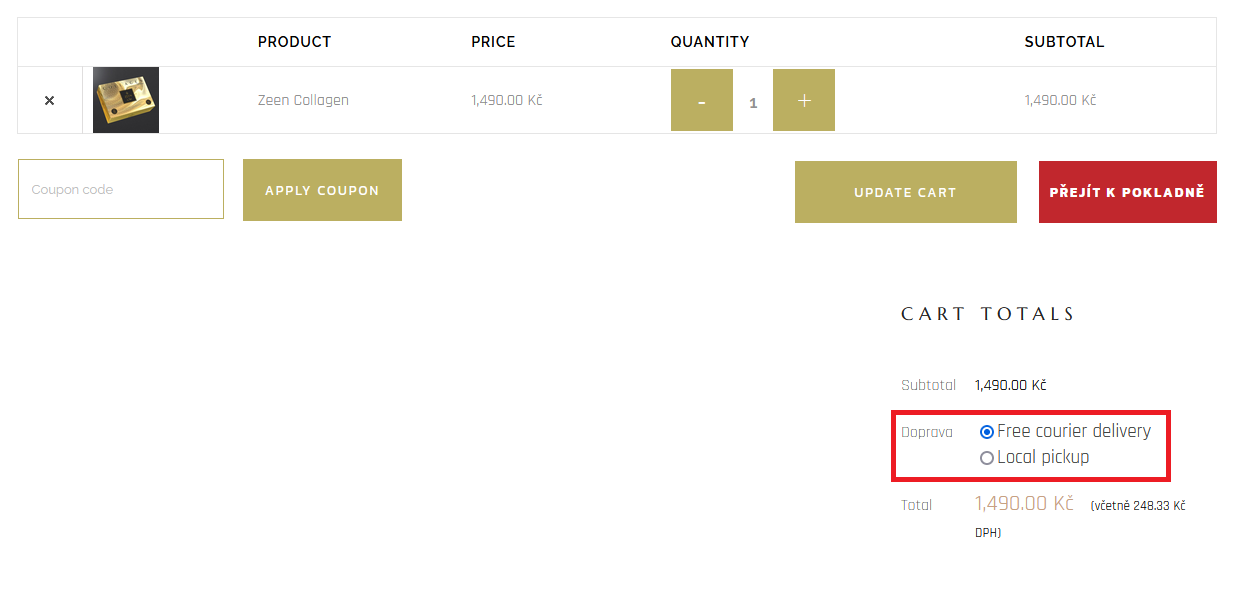Viewport: 1252px width, 598px height.
Task: Click the CART TOTALS heading
Action: click(x=988, y=314)
